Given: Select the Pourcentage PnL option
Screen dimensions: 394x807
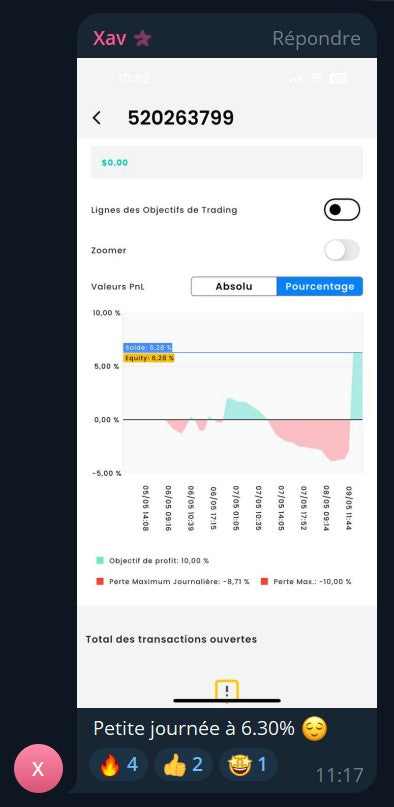Looking at the screenshot, I should click(x=320, y=287).
